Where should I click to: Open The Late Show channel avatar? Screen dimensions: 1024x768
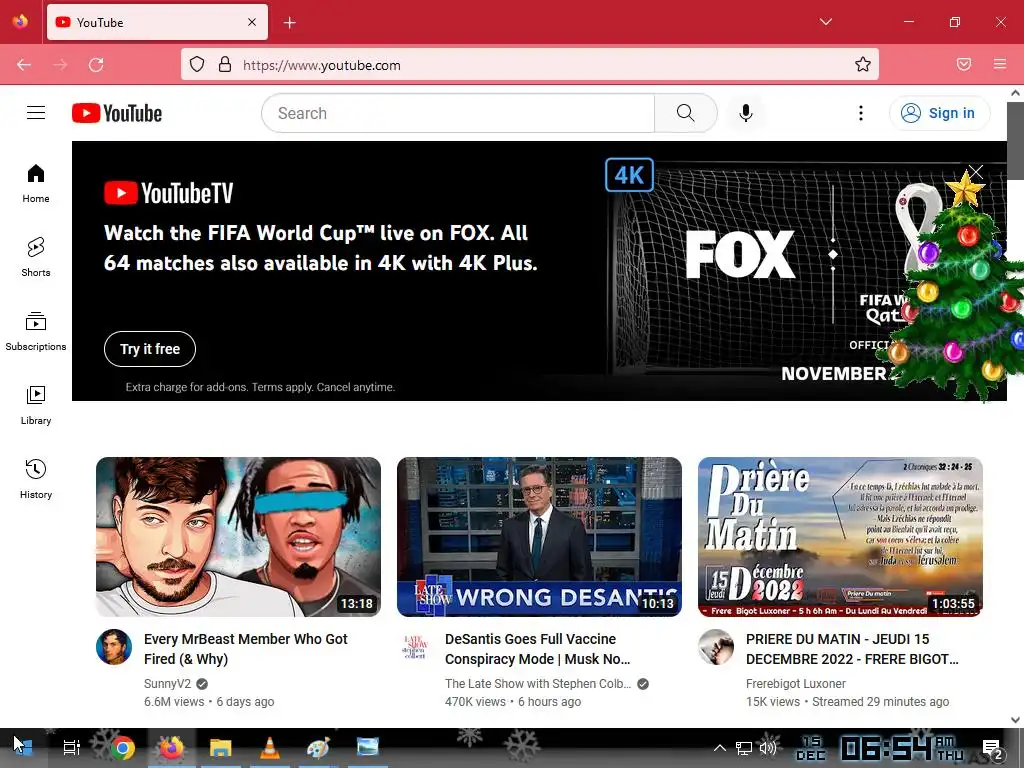(415, 647)
